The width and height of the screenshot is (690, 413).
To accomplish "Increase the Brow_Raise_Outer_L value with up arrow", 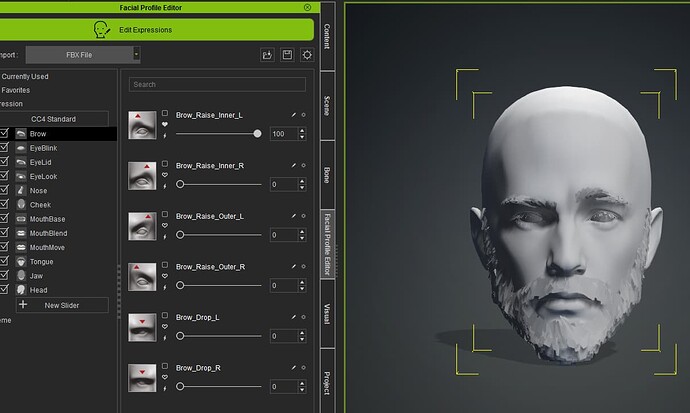I will [302, 232].
